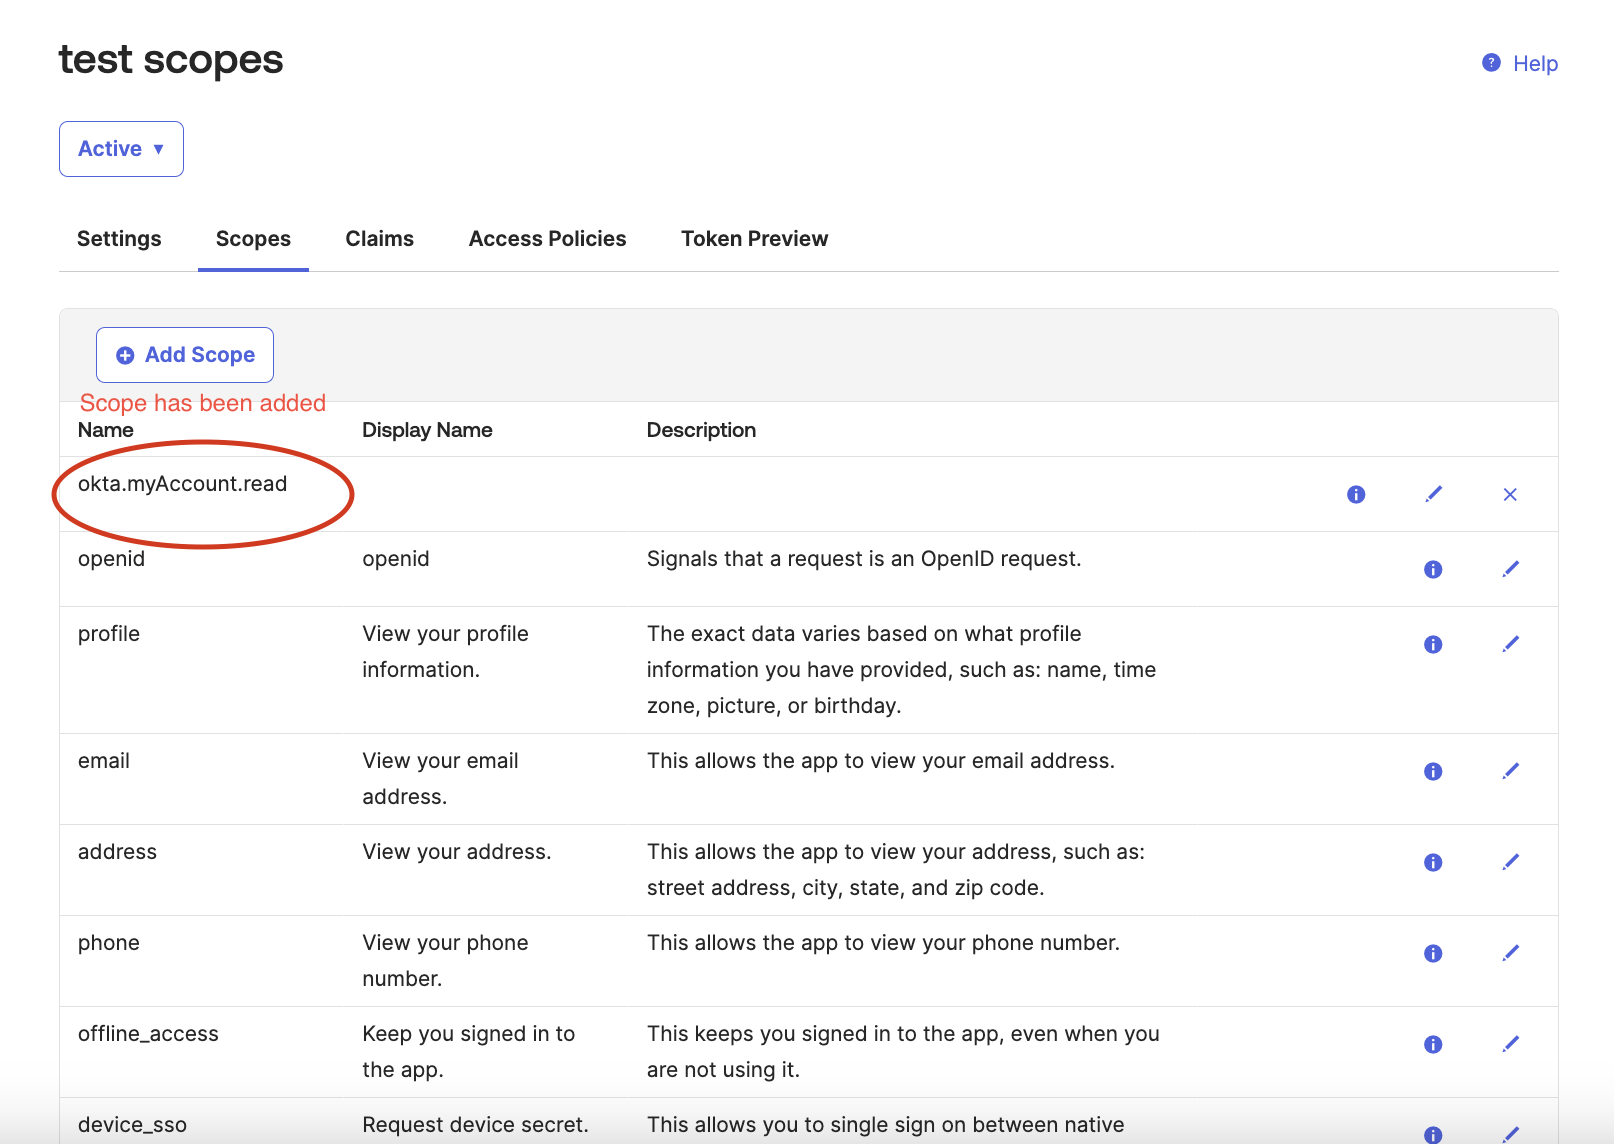This screenshot has height=1144, width=1614.
Task: Click the Name column header
Action: tap(106, 430)
